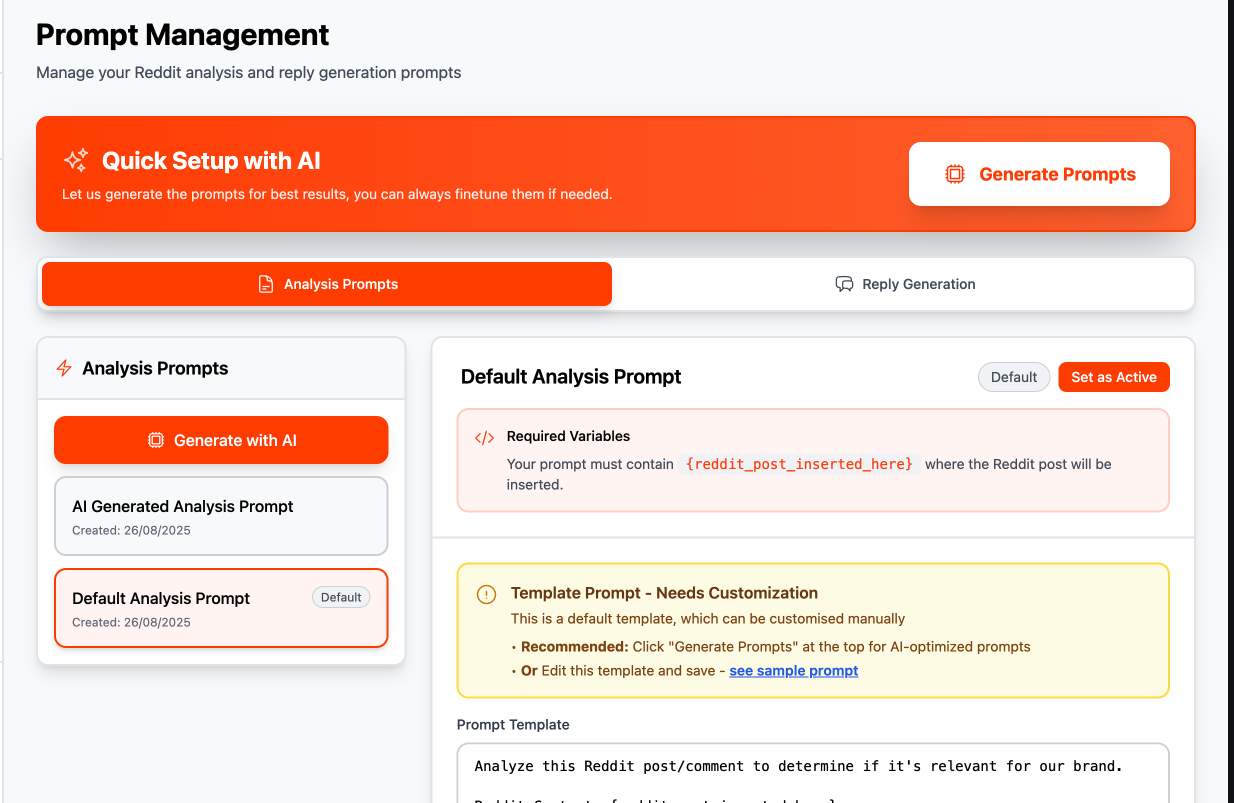Click the chat bubble icon on Reply Generation tab
The width and height of the screenshot is (1234, 803).
[x=844, y=284]
